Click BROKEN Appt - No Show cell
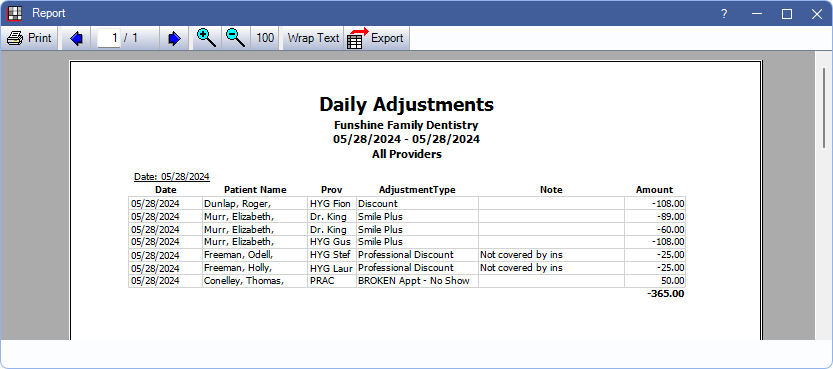 pos(418,281)
